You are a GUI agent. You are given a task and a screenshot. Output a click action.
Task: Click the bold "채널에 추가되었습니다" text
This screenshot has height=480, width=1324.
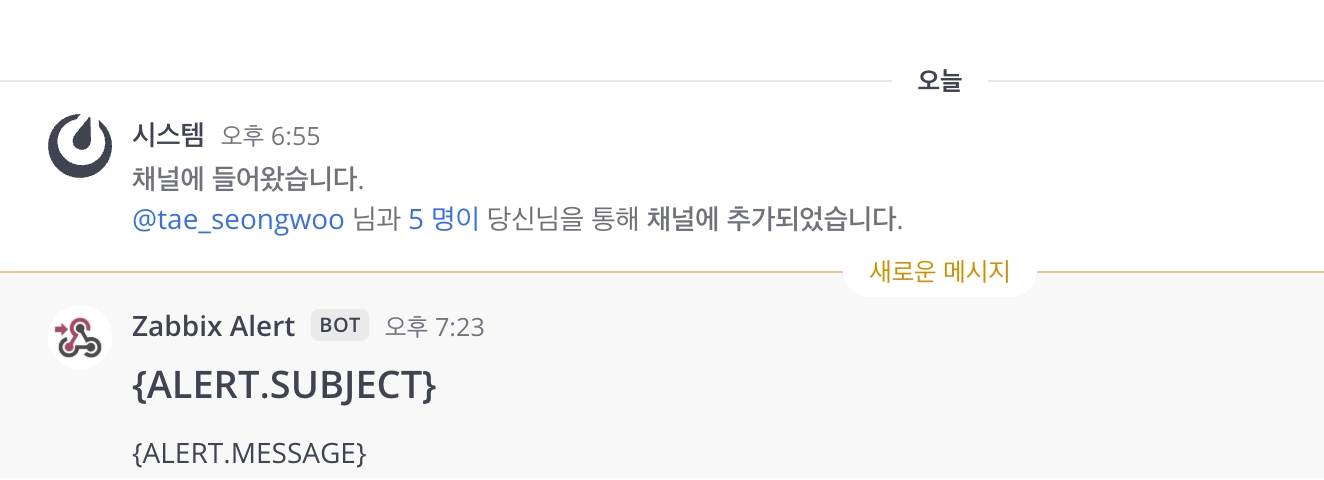771,218
